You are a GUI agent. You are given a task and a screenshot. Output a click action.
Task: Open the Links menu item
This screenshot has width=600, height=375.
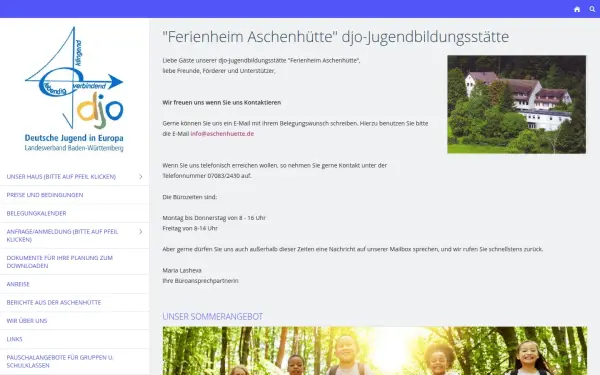15,339
